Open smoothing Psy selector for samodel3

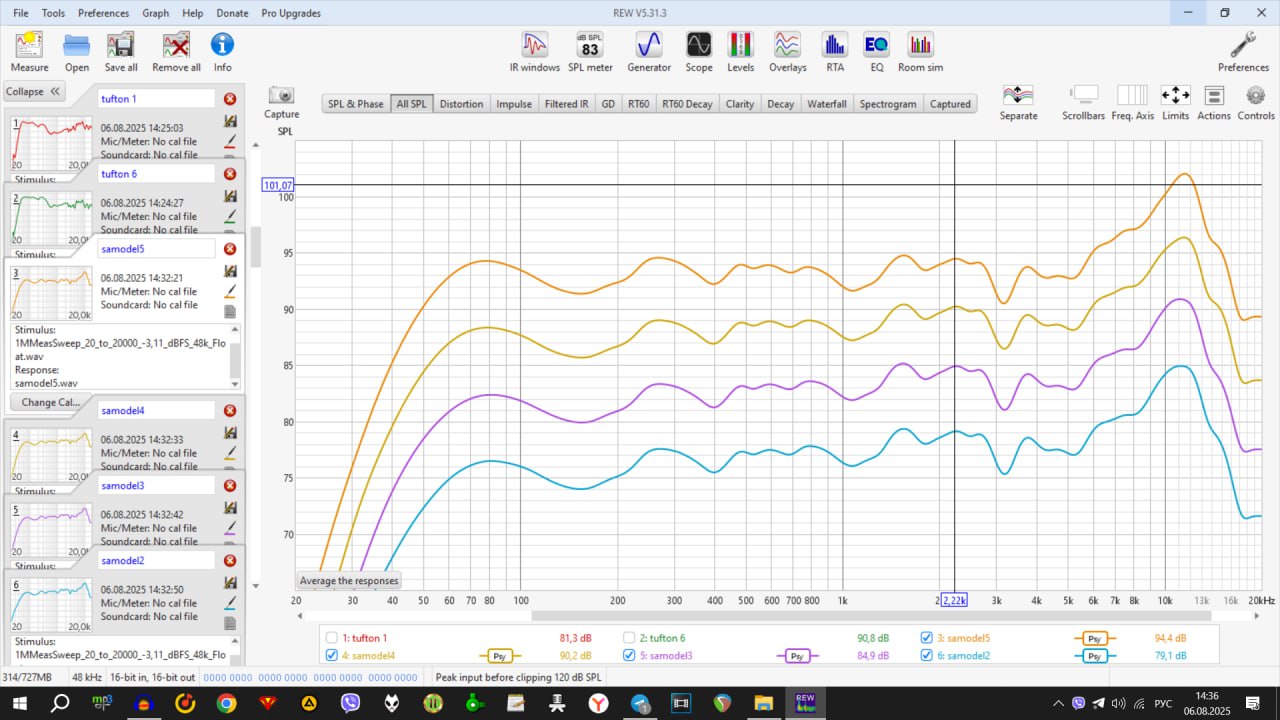797,656
